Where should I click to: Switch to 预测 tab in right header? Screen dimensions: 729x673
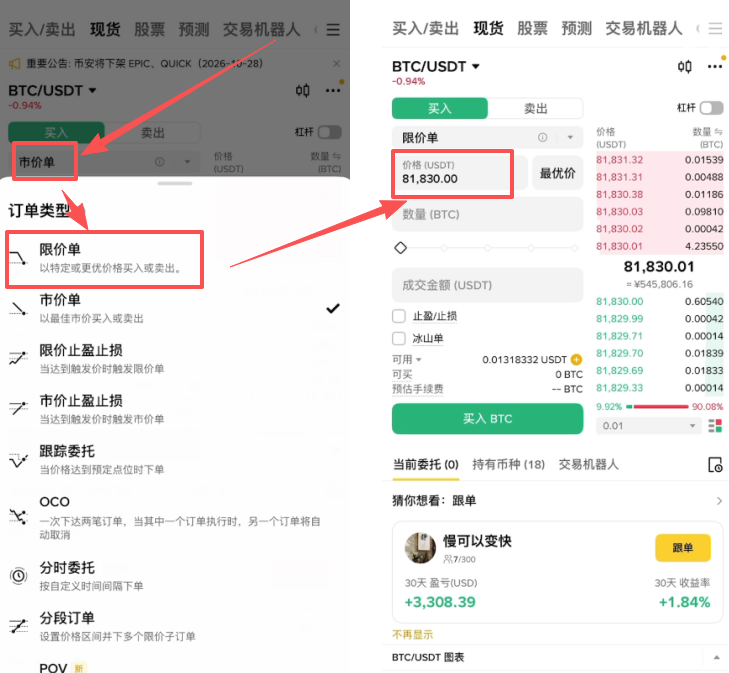576,28
